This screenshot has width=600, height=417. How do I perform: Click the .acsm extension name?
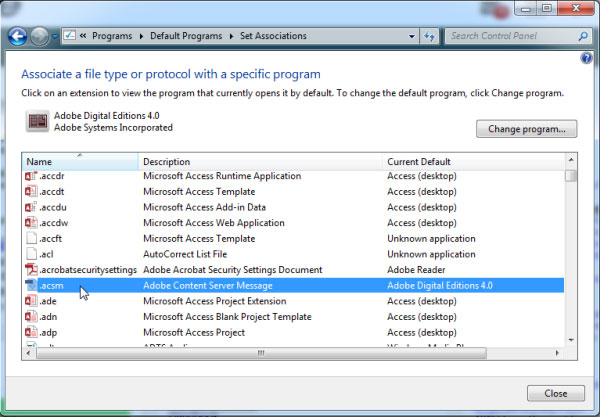(51, 286)
